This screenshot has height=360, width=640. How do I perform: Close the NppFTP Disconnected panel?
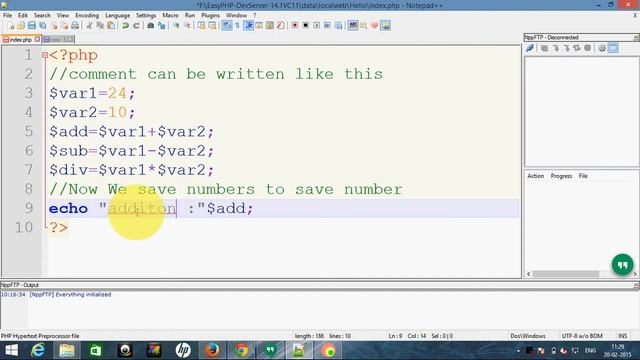[x=636, y=38]
